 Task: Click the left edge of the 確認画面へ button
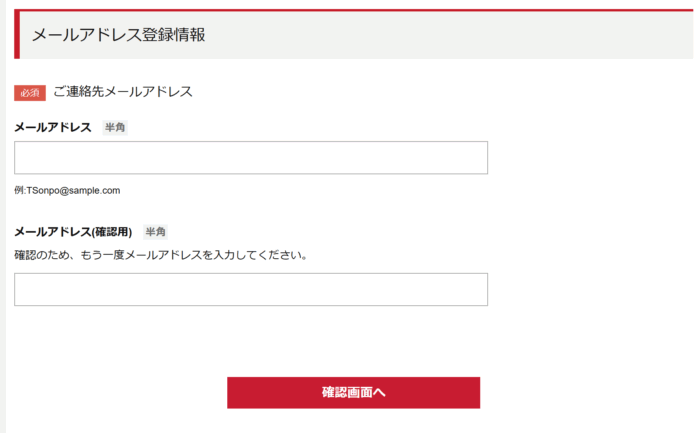236,393
